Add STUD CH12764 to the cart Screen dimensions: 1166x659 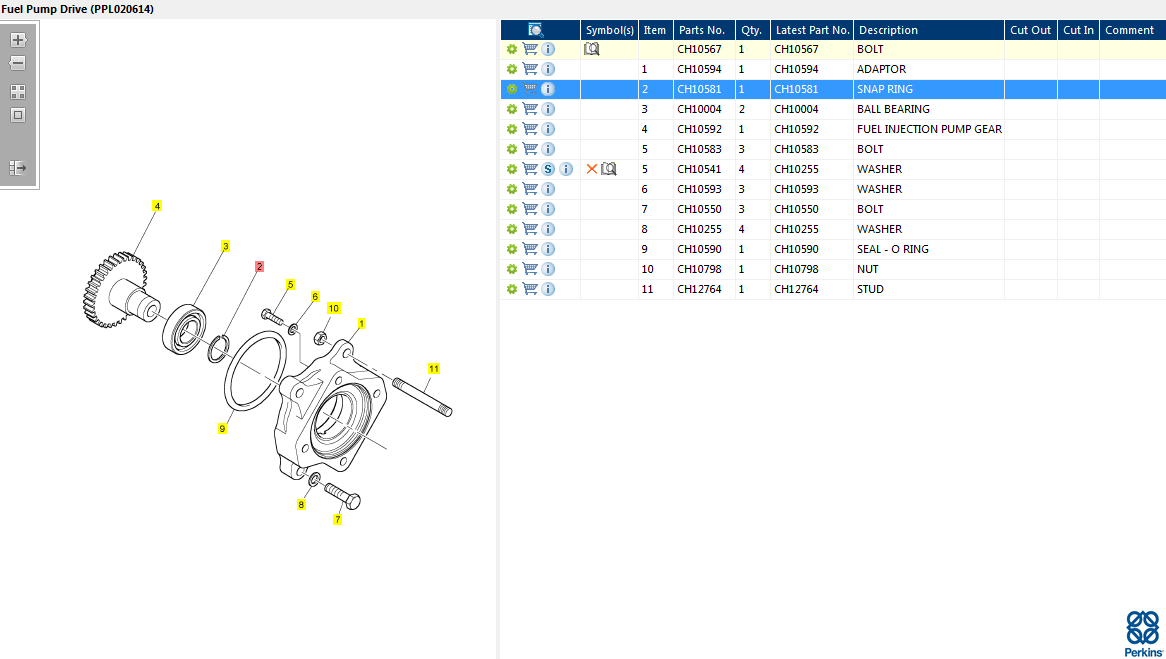point(530,289)
